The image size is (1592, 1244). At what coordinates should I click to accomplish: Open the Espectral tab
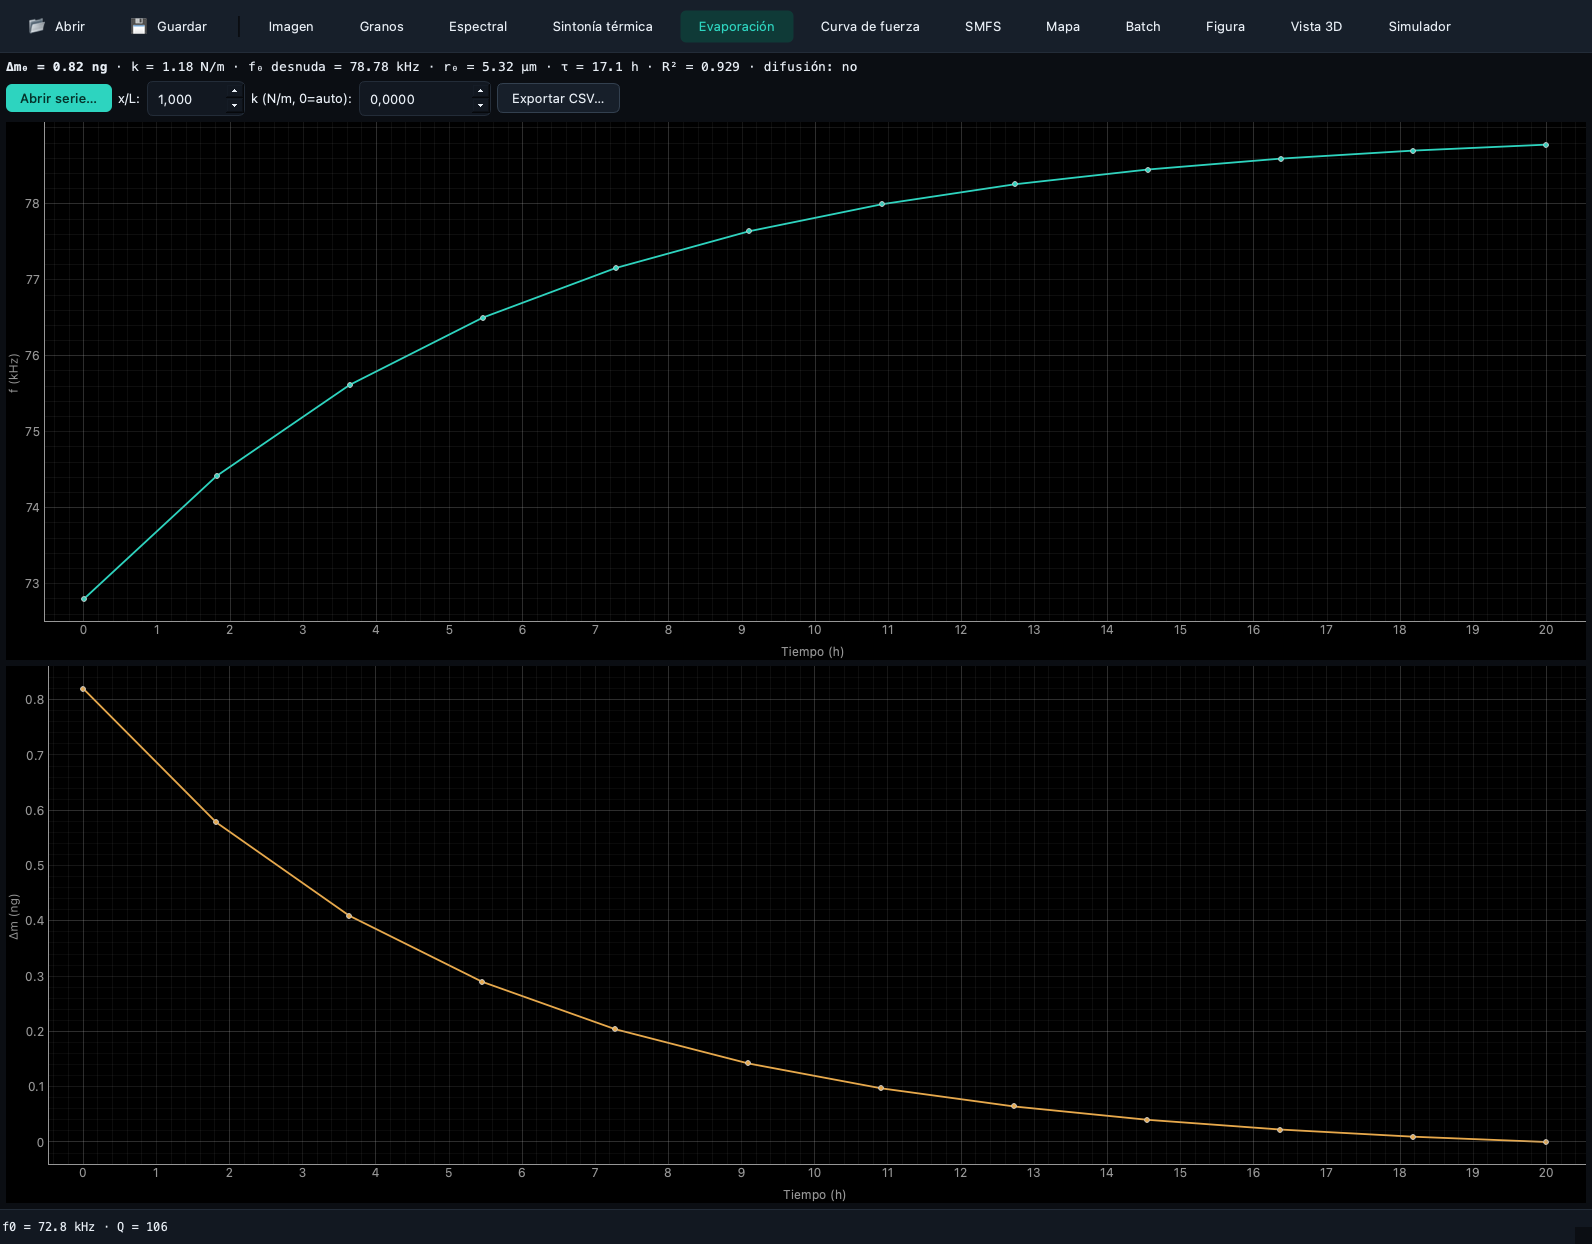click(x=478, y=26)
